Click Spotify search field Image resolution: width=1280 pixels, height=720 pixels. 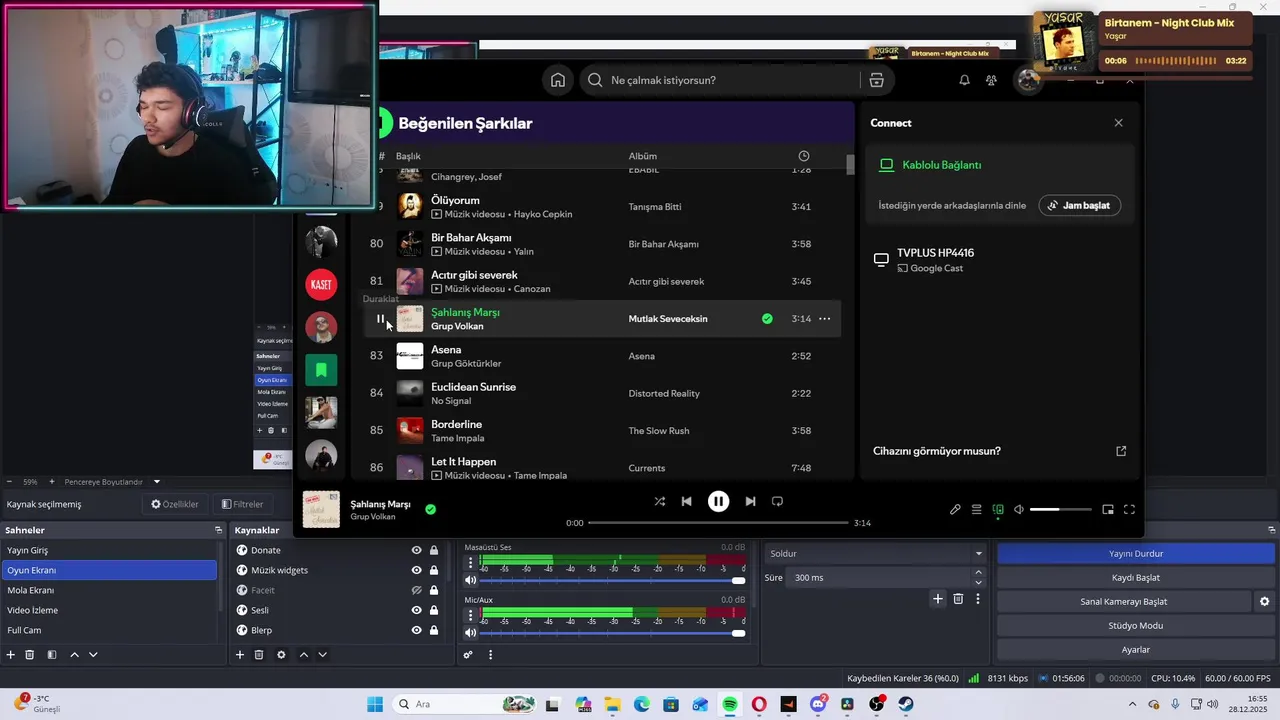coord(720,80)
